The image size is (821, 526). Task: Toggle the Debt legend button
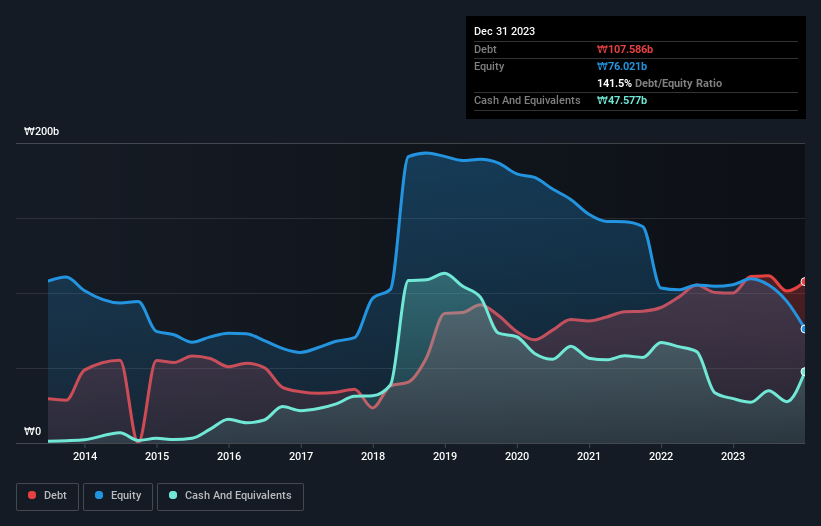point(47,496)
